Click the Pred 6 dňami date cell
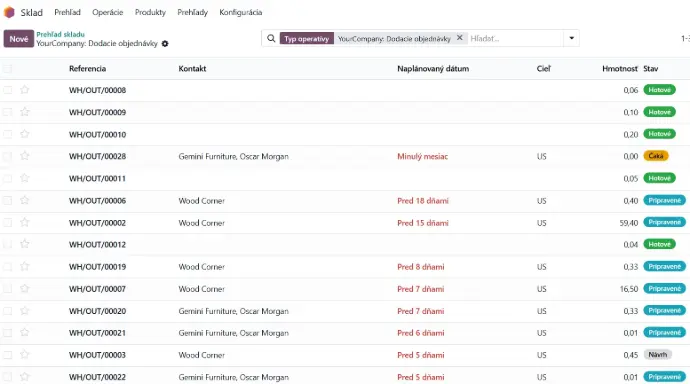 [421, 333]
